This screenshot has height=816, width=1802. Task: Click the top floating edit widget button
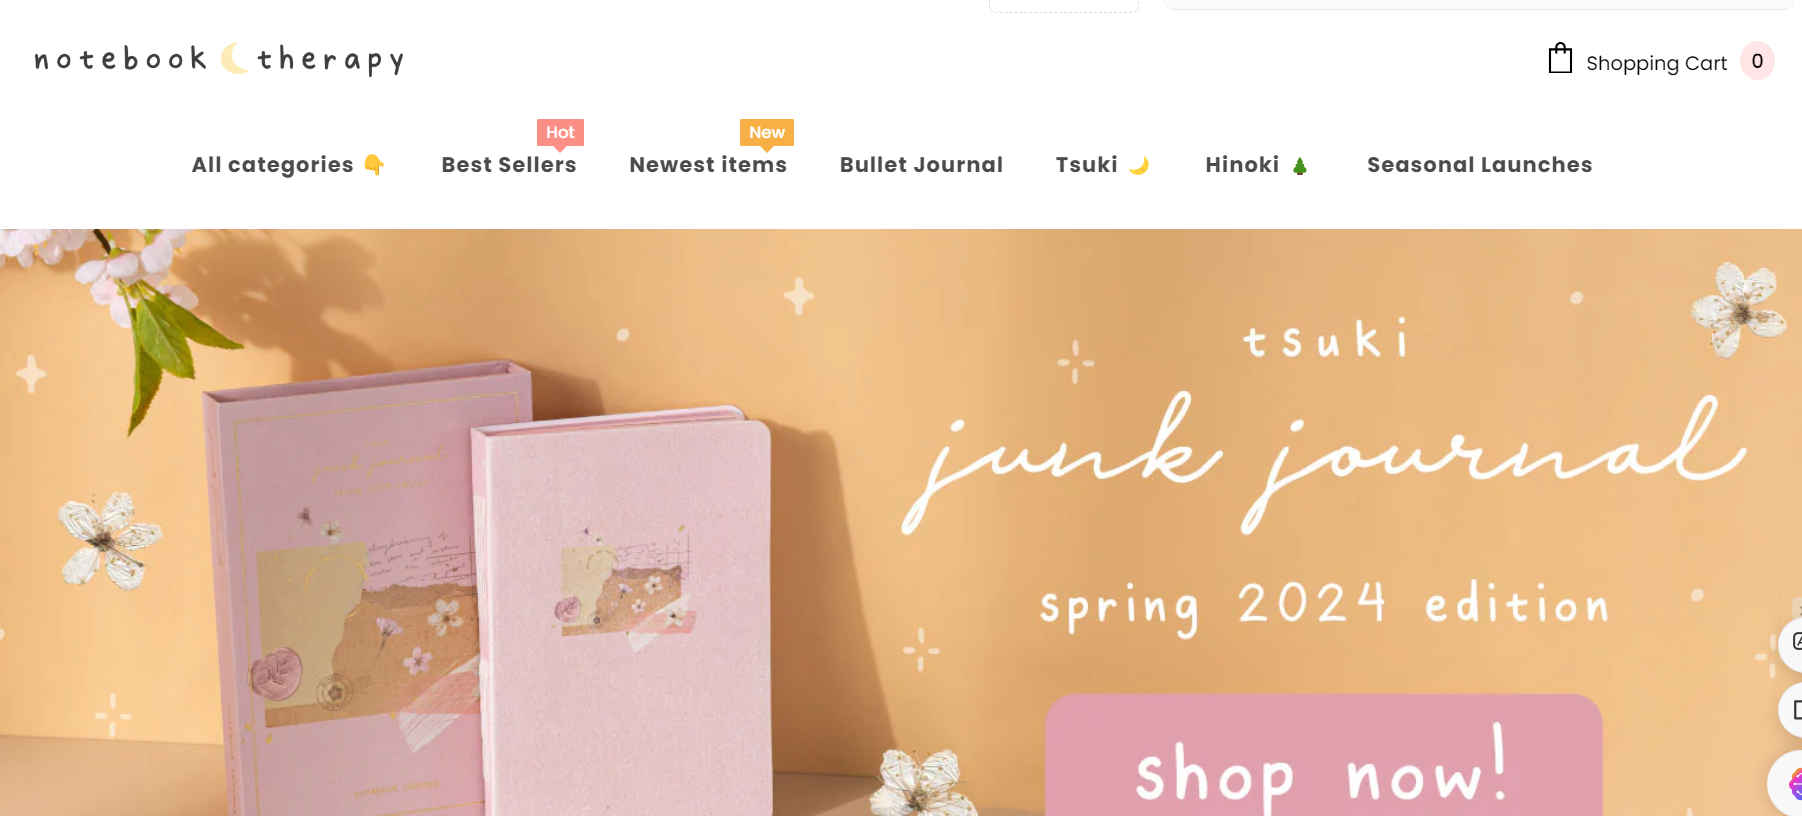1792,642
